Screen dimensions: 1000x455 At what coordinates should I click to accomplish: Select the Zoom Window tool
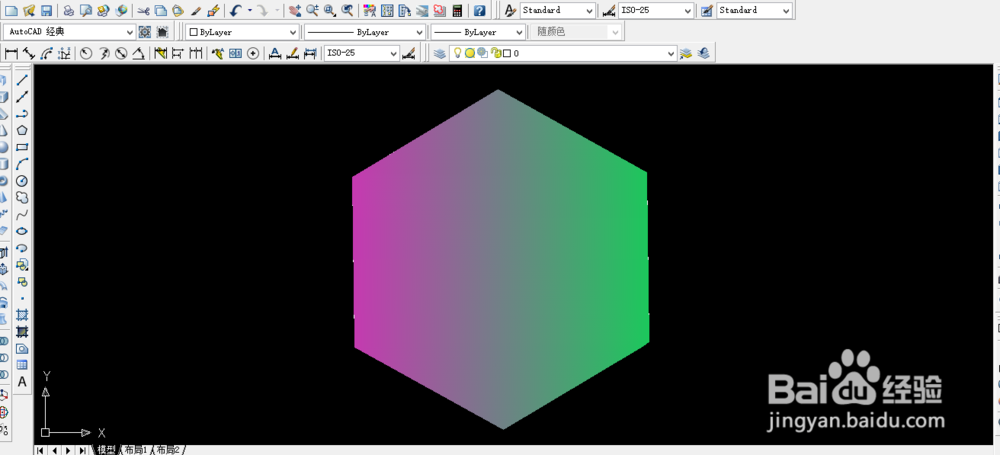pos(330,11)
